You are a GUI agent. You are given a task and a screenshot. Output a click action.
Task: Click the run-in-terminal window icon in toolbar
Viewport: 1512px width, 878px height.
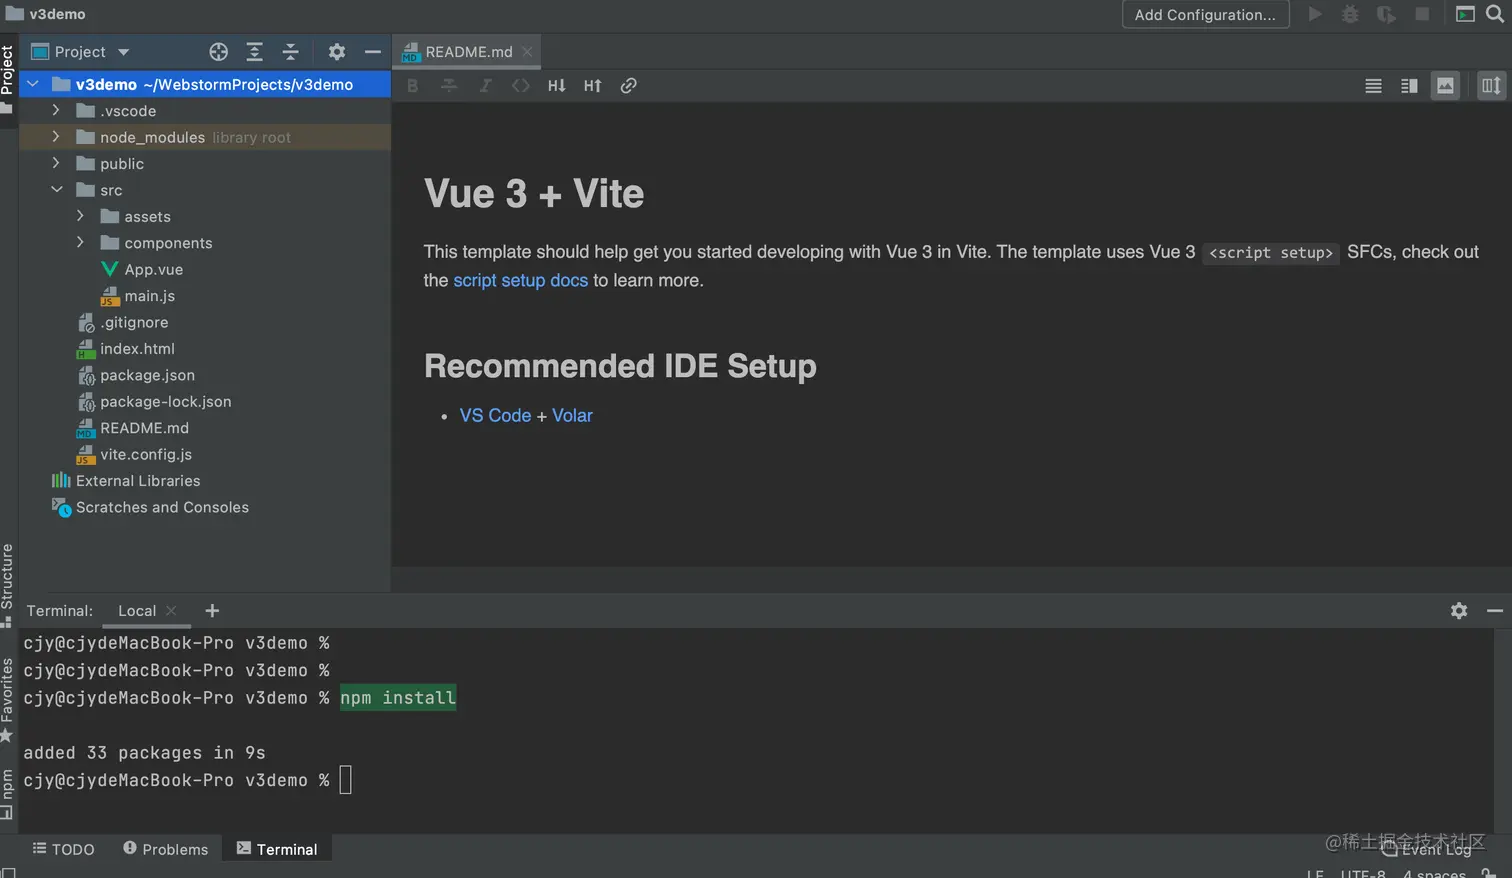[x=1465, y=14]
